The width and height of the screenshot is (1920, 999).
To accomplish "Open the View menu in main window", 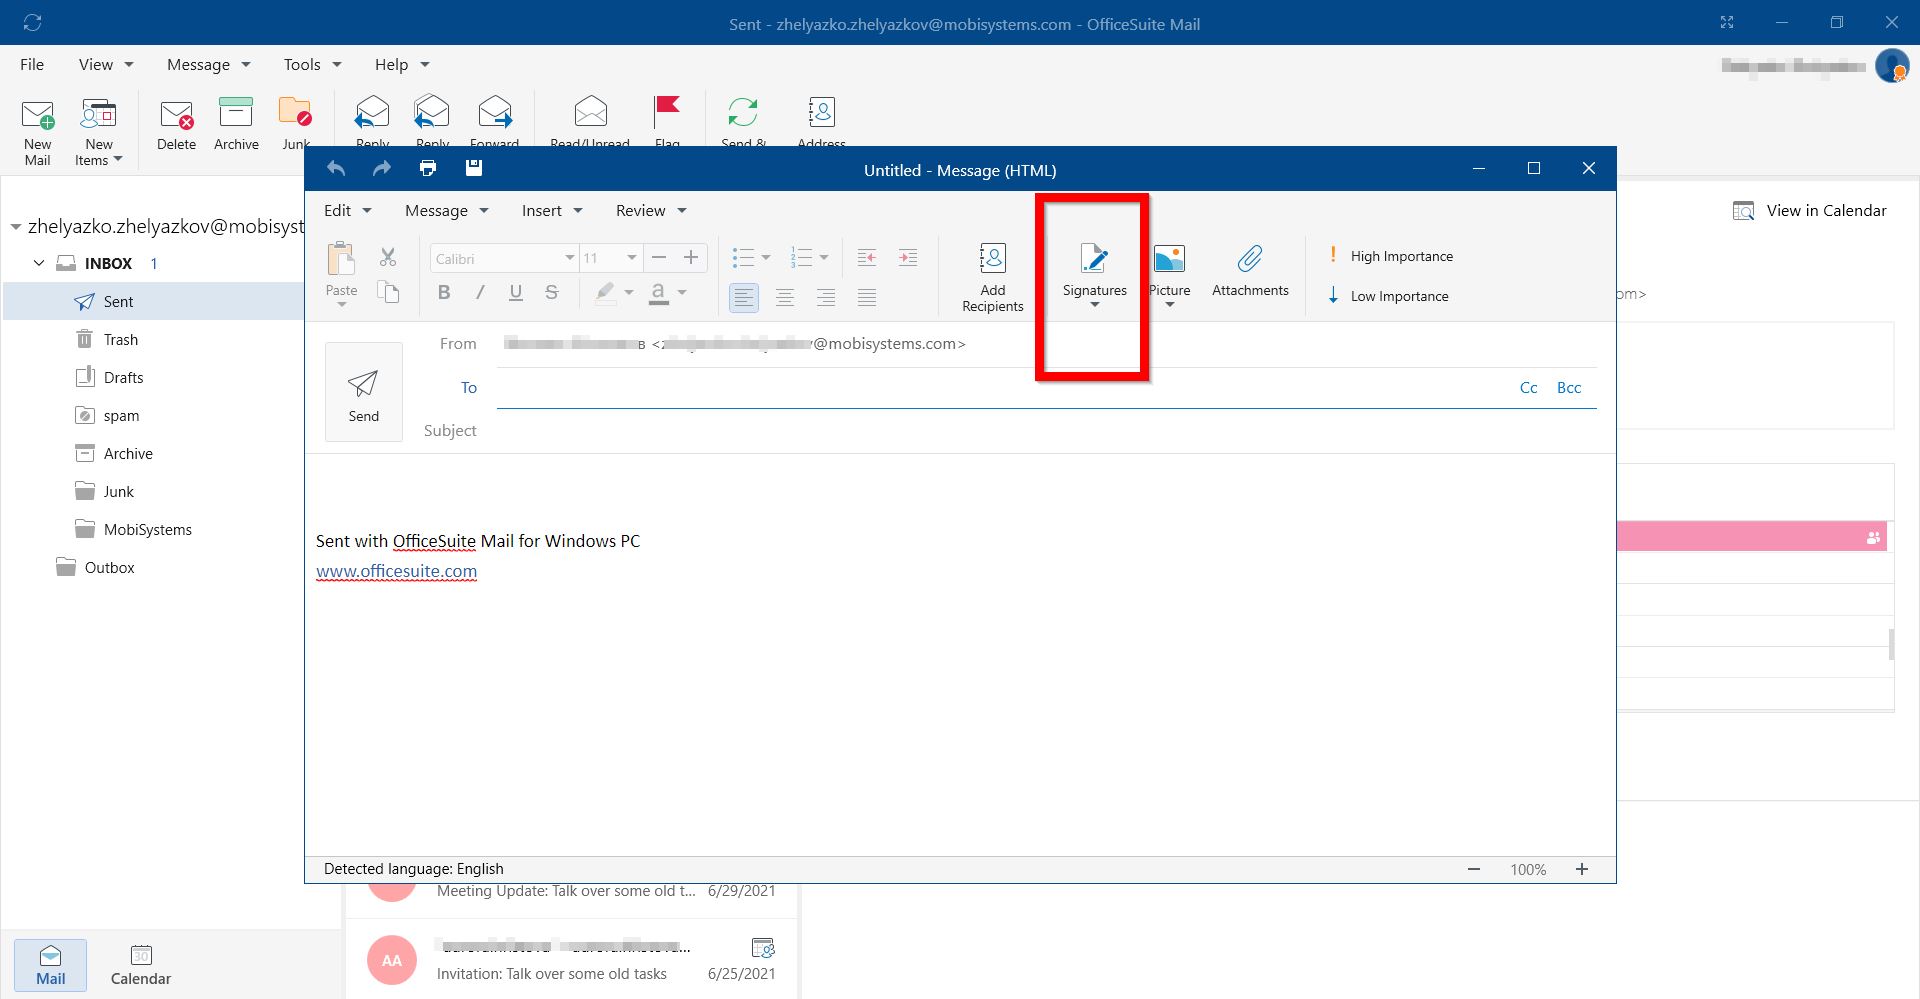I will pos(106,64).
